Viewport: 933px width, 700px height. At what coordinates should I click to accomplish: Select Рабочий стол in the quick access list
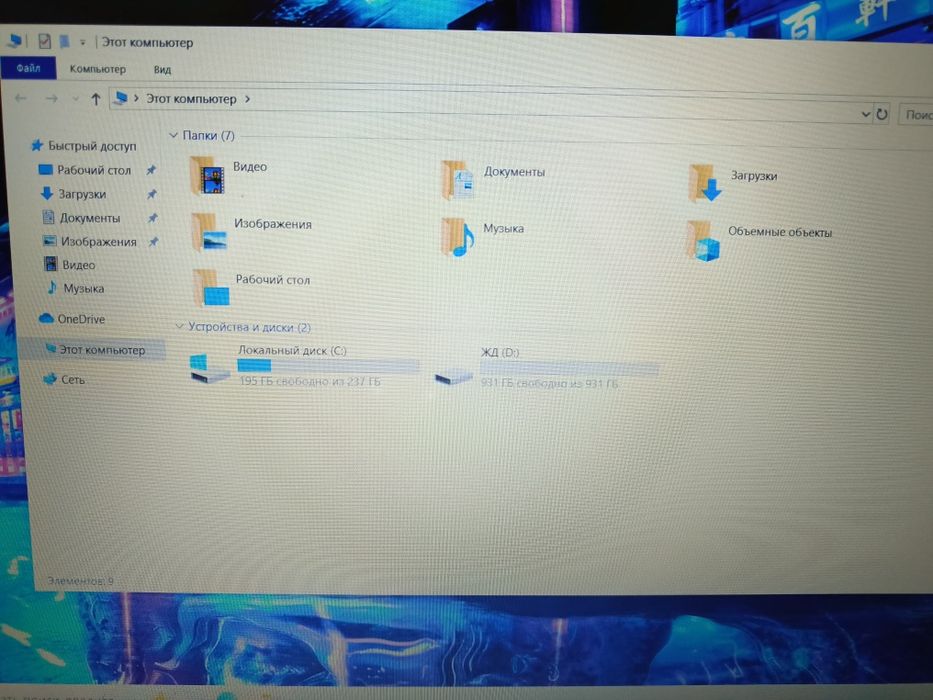pos(93,170)
